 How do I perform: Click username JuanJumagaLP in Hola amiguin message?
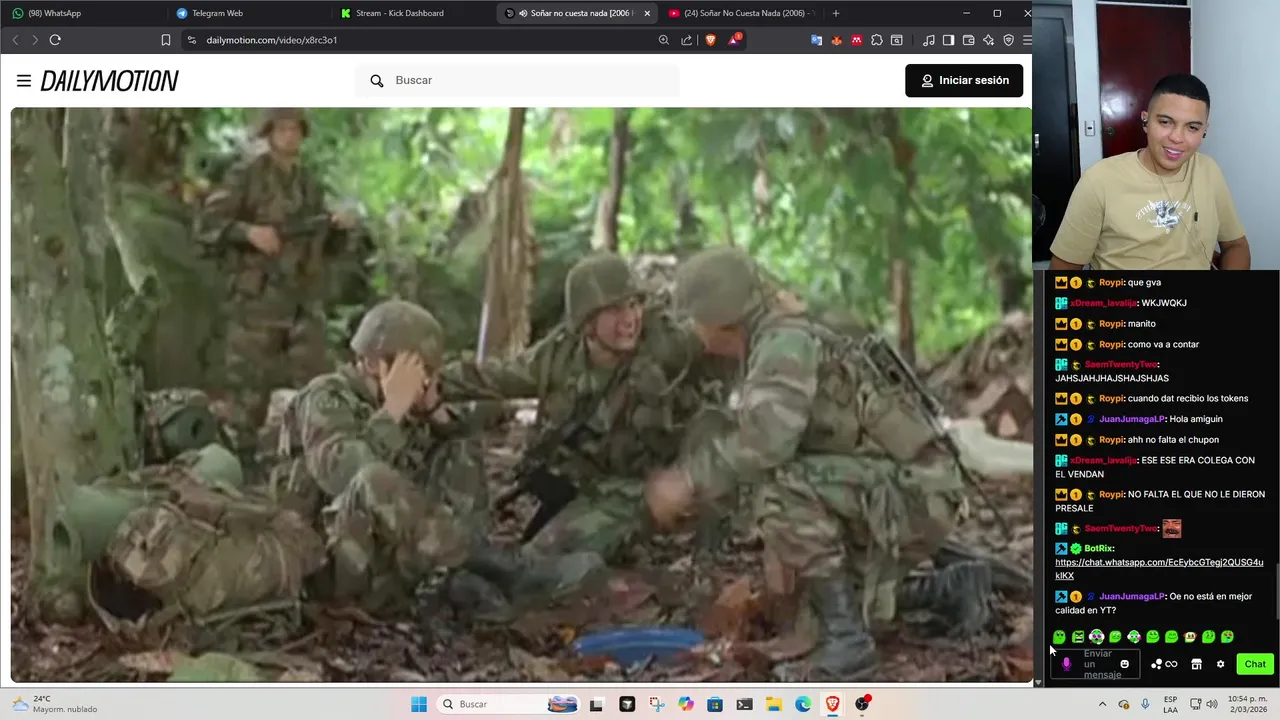tap(1132, 419)
